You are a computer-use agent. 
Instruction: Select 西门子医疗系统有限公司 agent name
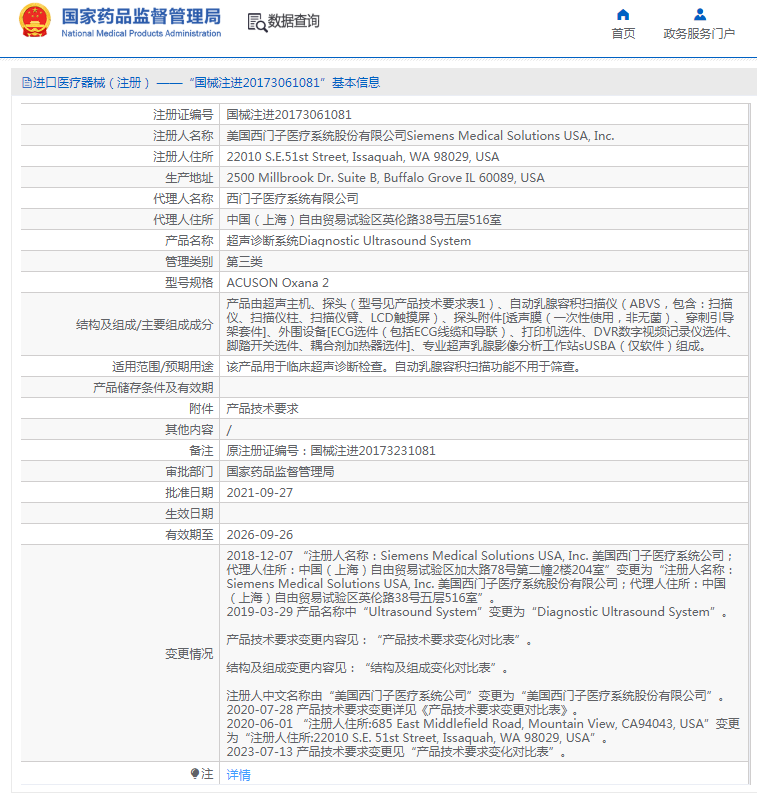[x=293, y=198]
